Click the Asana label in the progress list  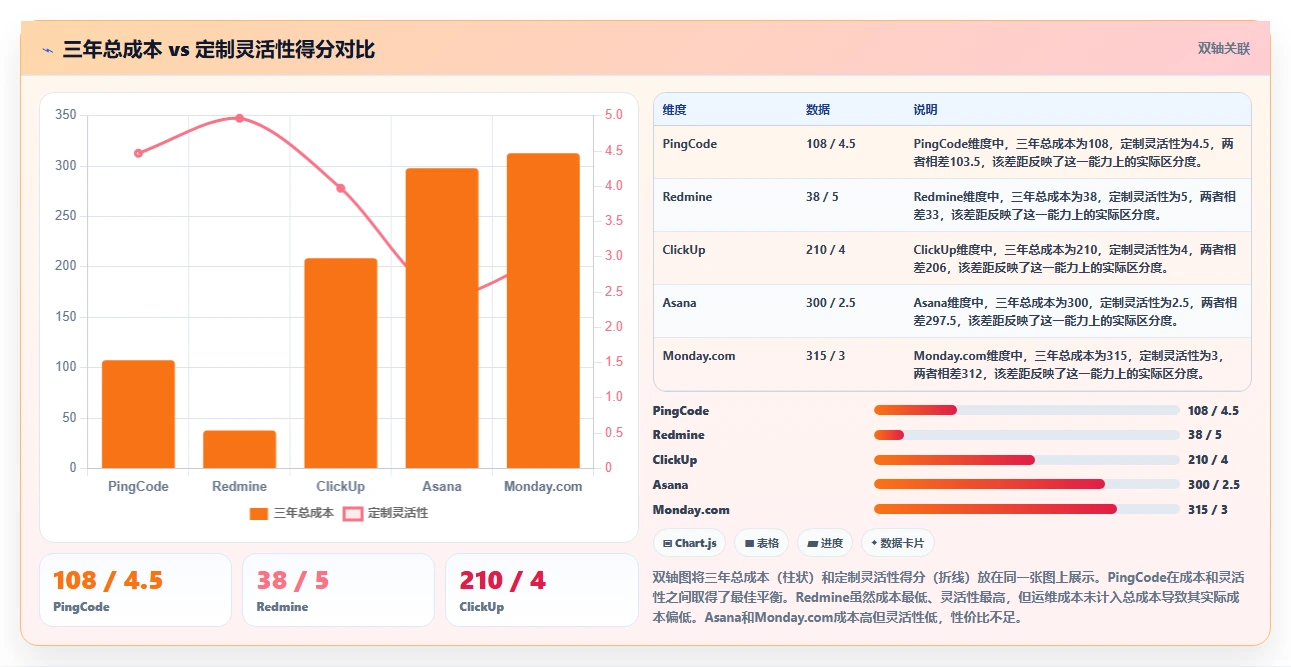click(x=670, y=484)
